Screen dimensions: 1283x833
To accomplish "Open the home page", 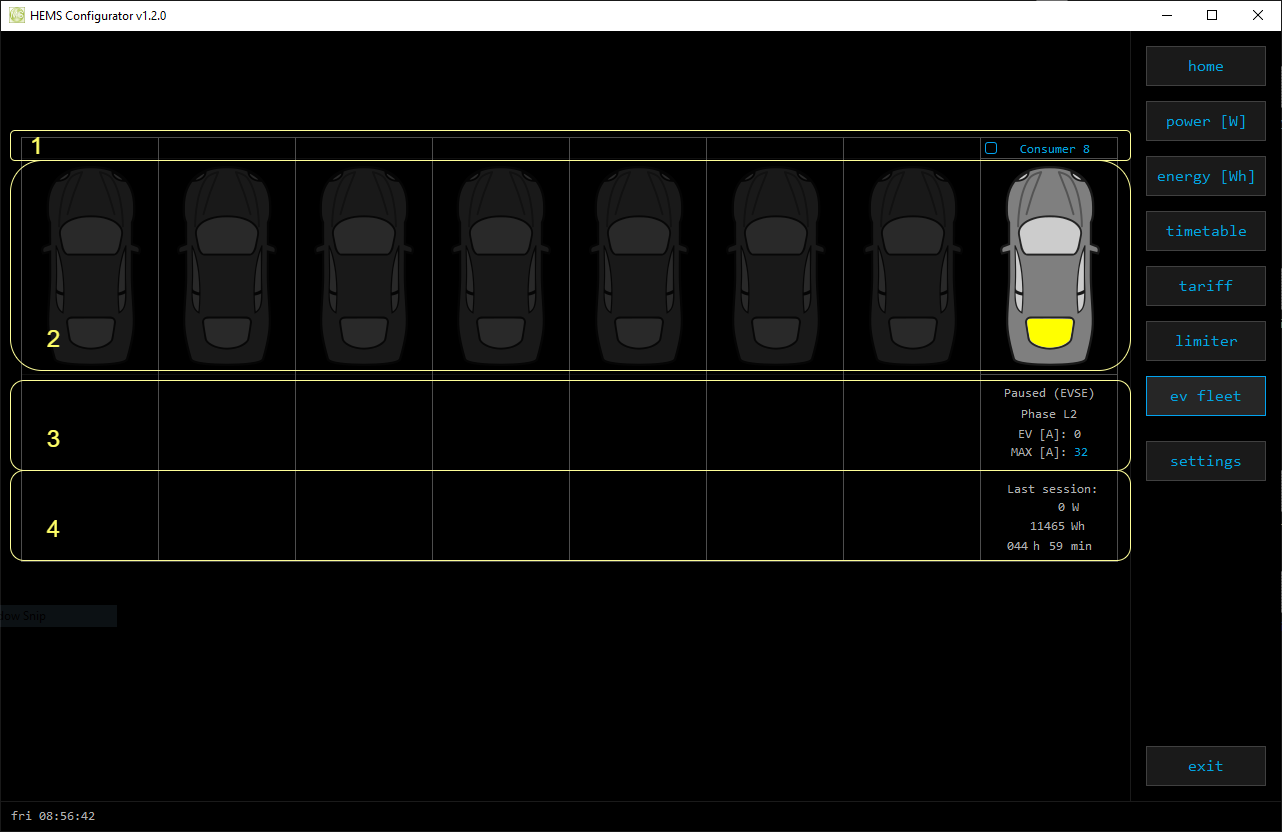I will [1205, 66].
